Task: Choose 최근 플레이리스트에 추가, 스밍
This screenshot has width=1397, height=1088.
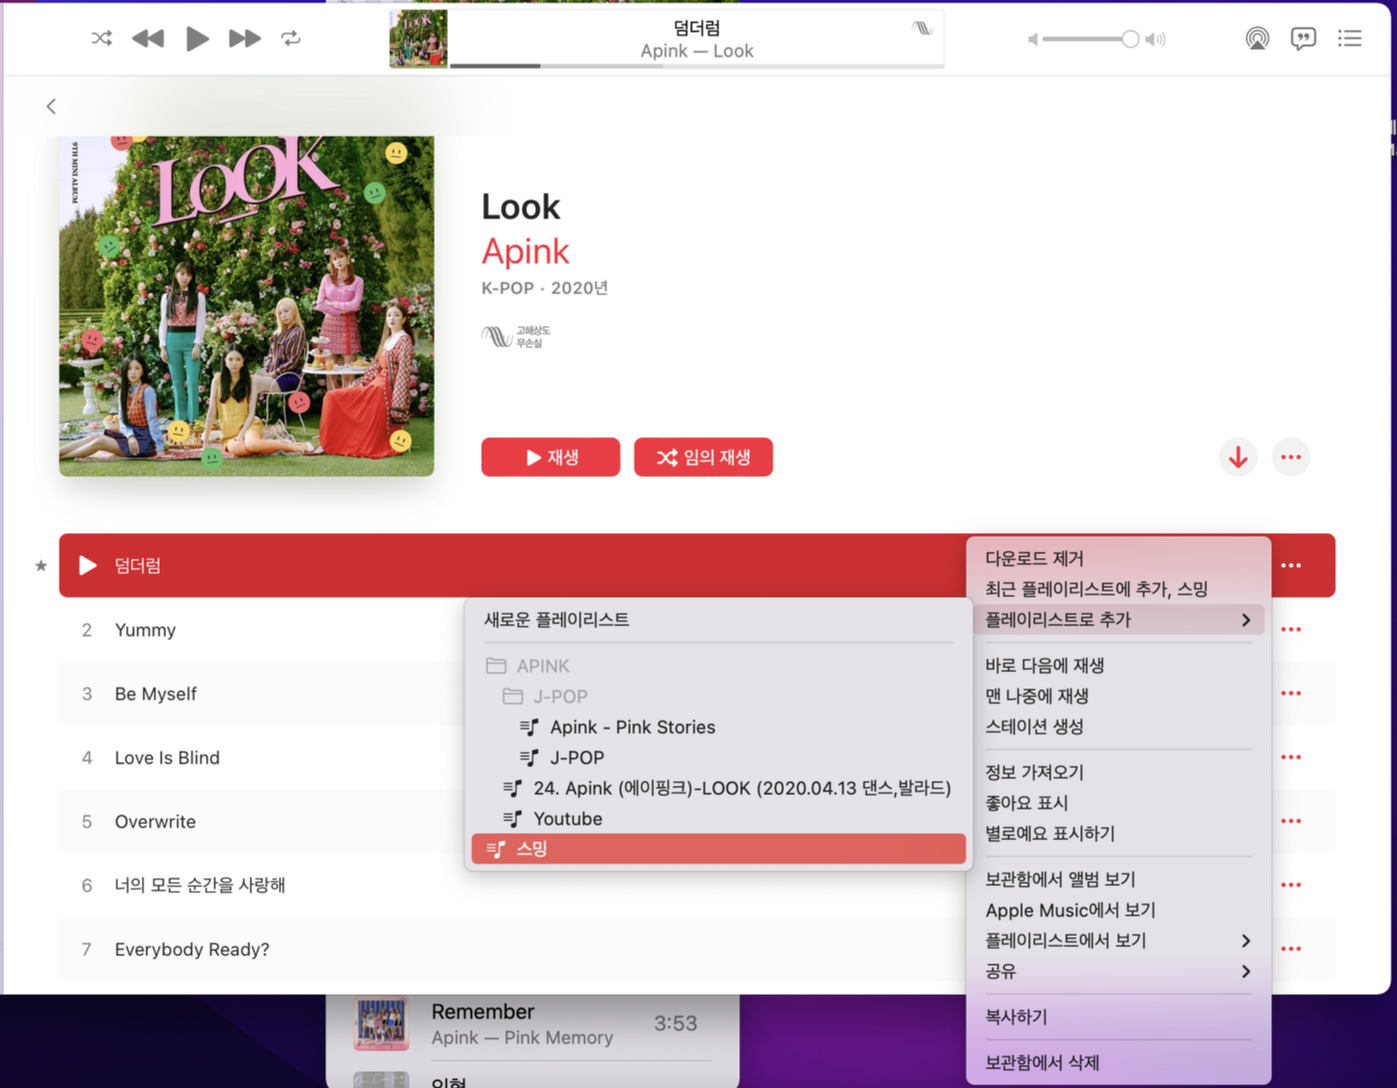Action: (1118, 589)
